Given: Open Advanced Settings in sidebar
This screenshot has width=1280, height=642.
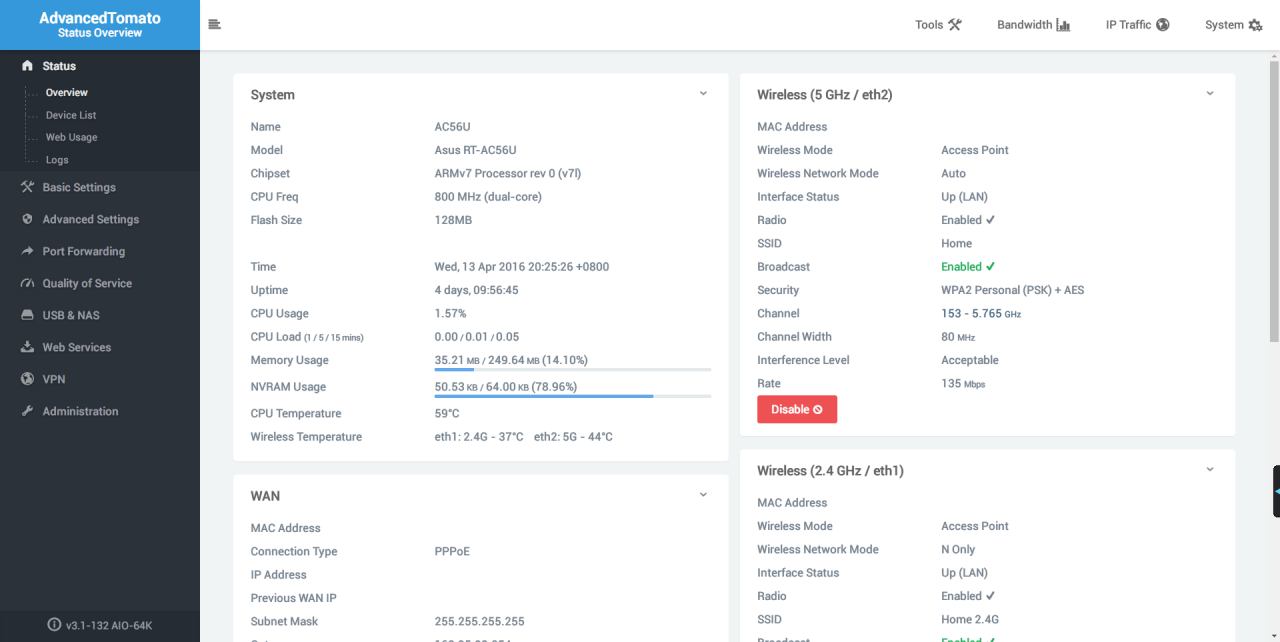Looking at the screenshot, I should tap(100, 219).
